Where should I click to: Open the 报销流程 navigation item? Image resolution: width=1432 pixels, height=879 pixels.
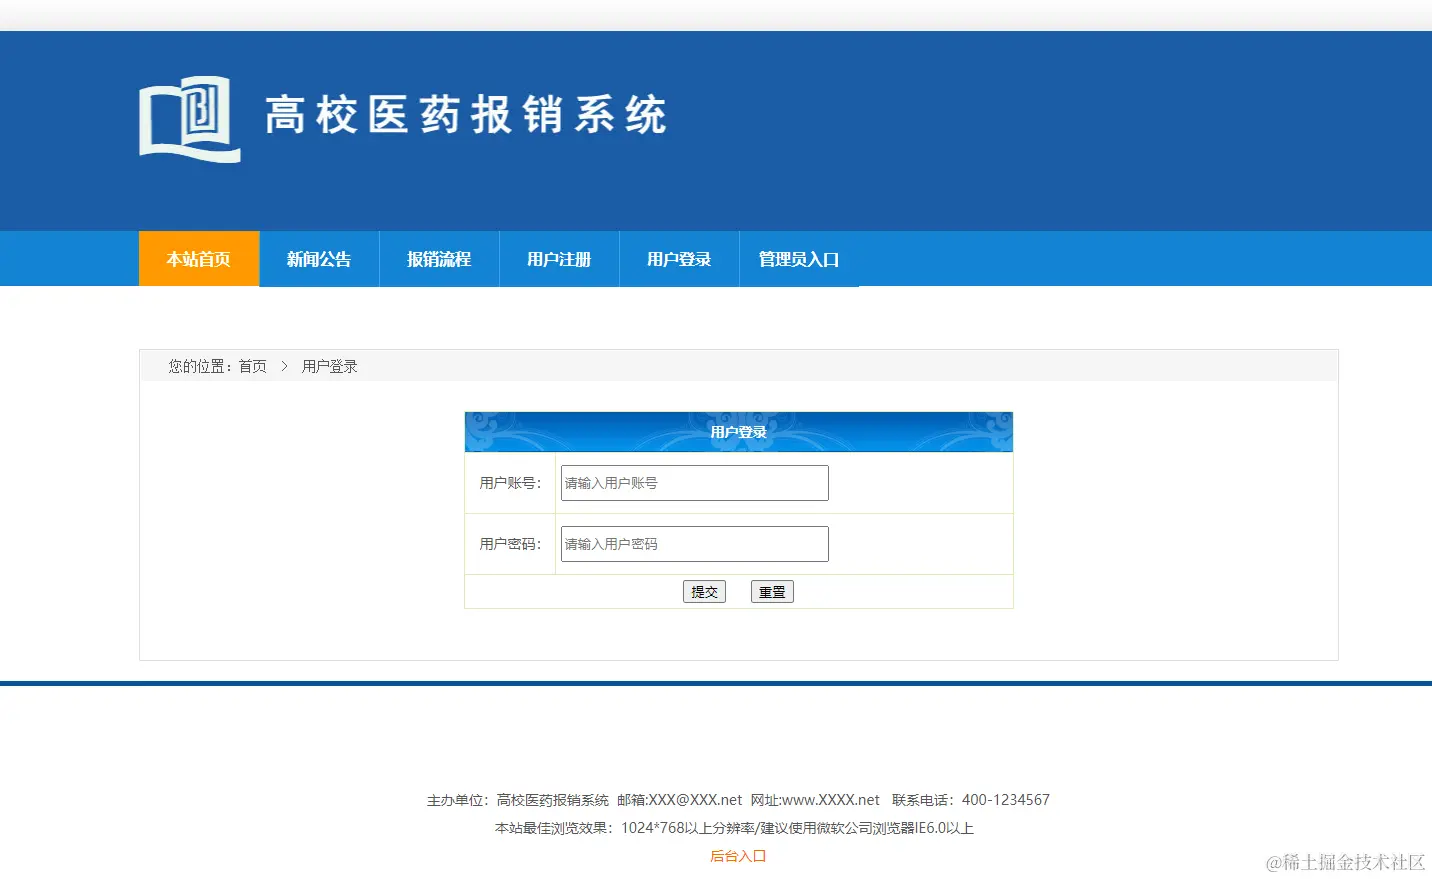[439, 259]
